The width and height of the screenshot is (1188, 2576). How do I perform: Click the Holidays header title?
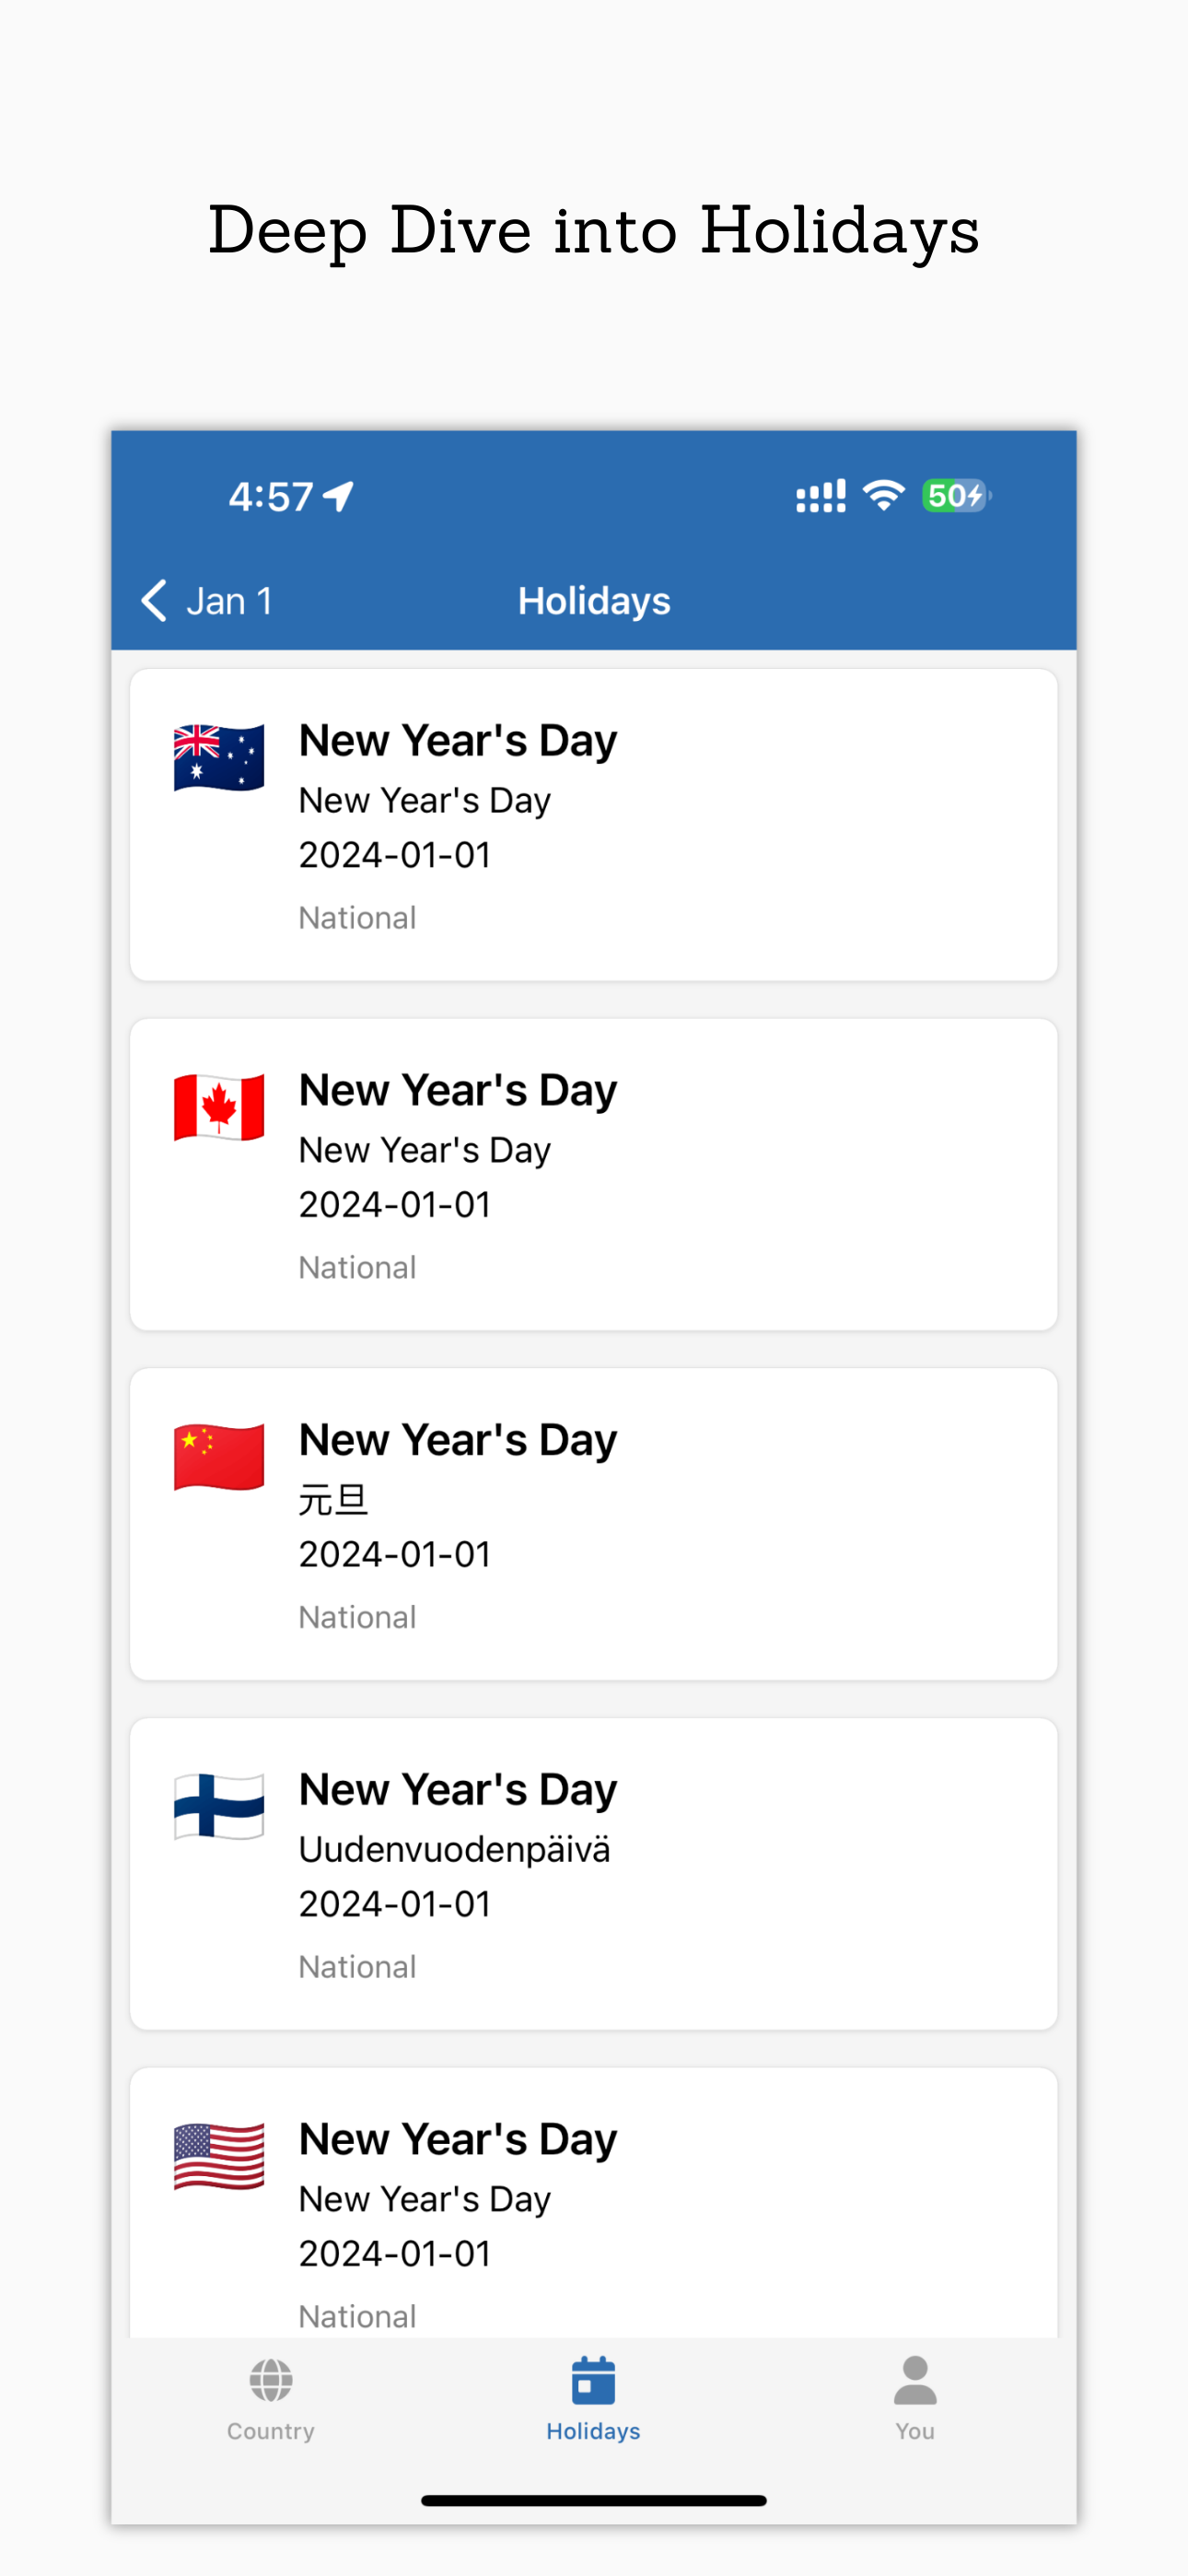pyautogui.click(x=594, y=601)
